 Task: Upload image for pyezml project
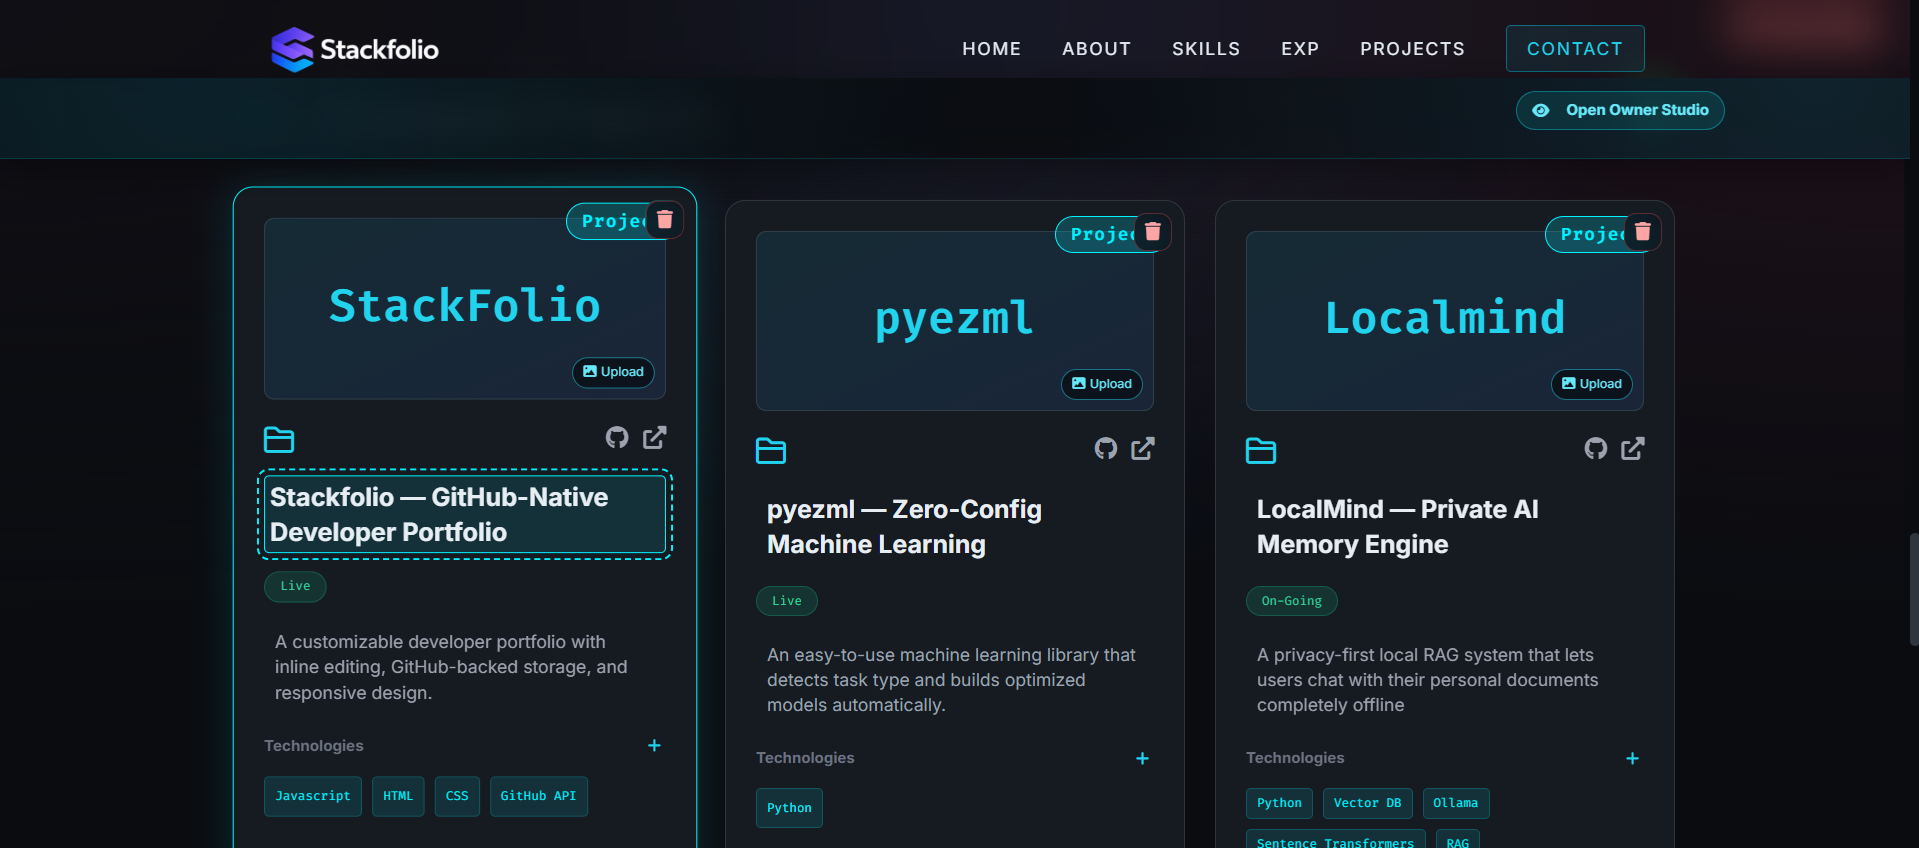tap(1102, 384)
